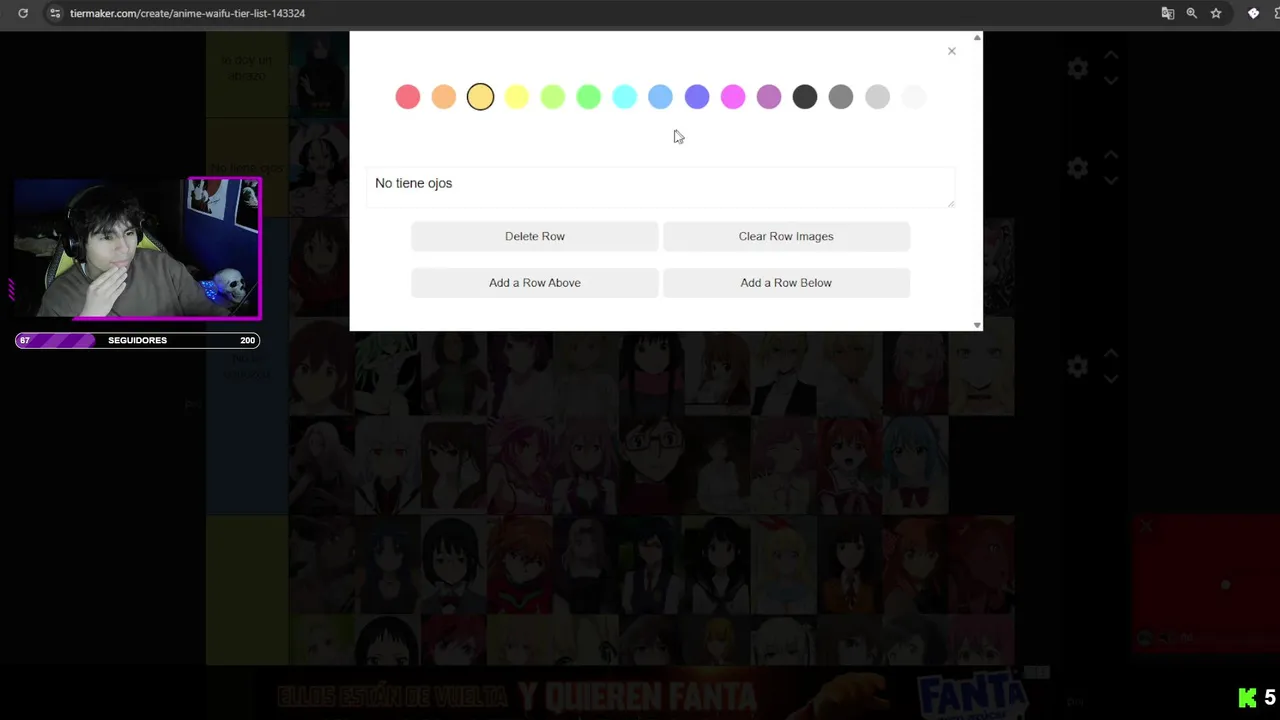The image size is (1280, 720).
Task: Pick the red color swatch
Action: [408, 97]
